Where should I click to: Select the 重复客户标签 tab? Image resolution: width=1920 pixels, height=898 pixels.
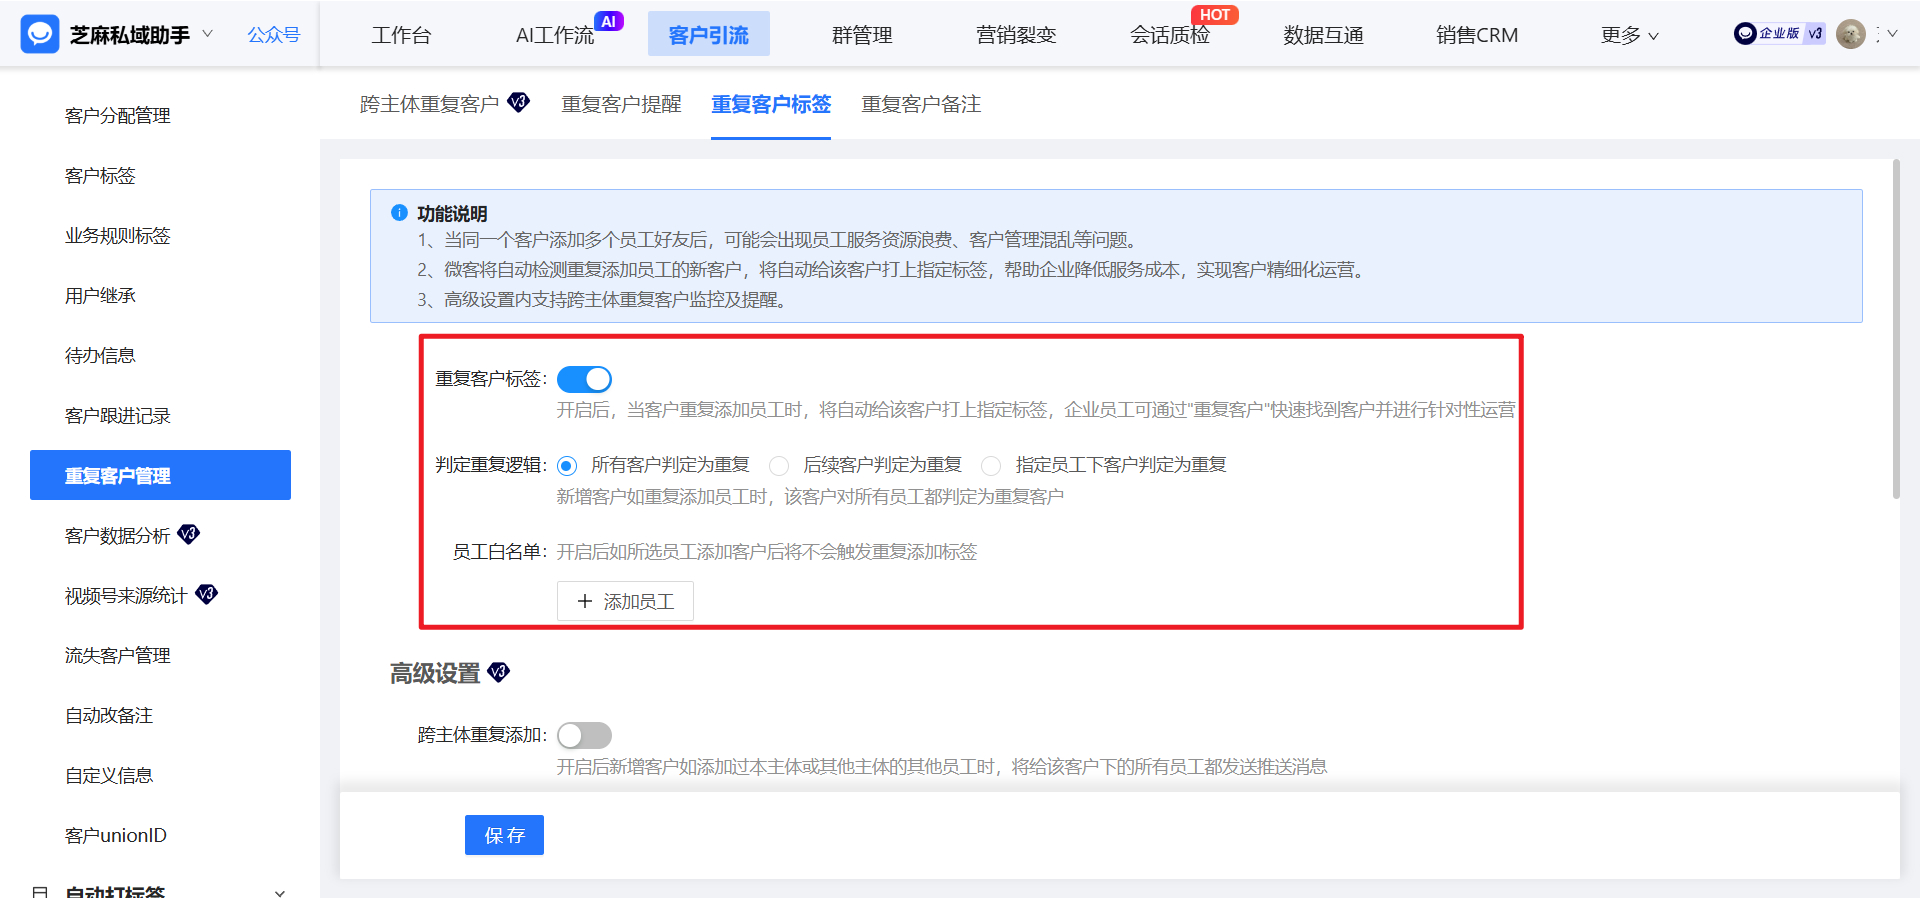coord(771,104)
